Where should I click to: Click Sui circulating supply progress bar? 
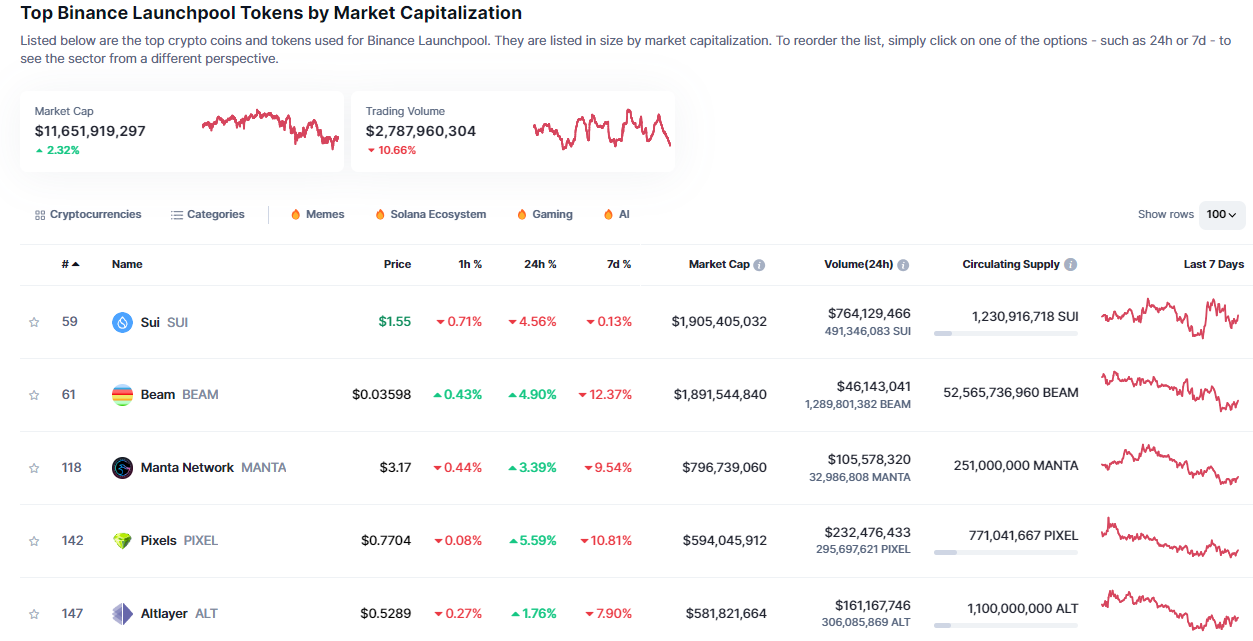click(x=1005, y=333)
